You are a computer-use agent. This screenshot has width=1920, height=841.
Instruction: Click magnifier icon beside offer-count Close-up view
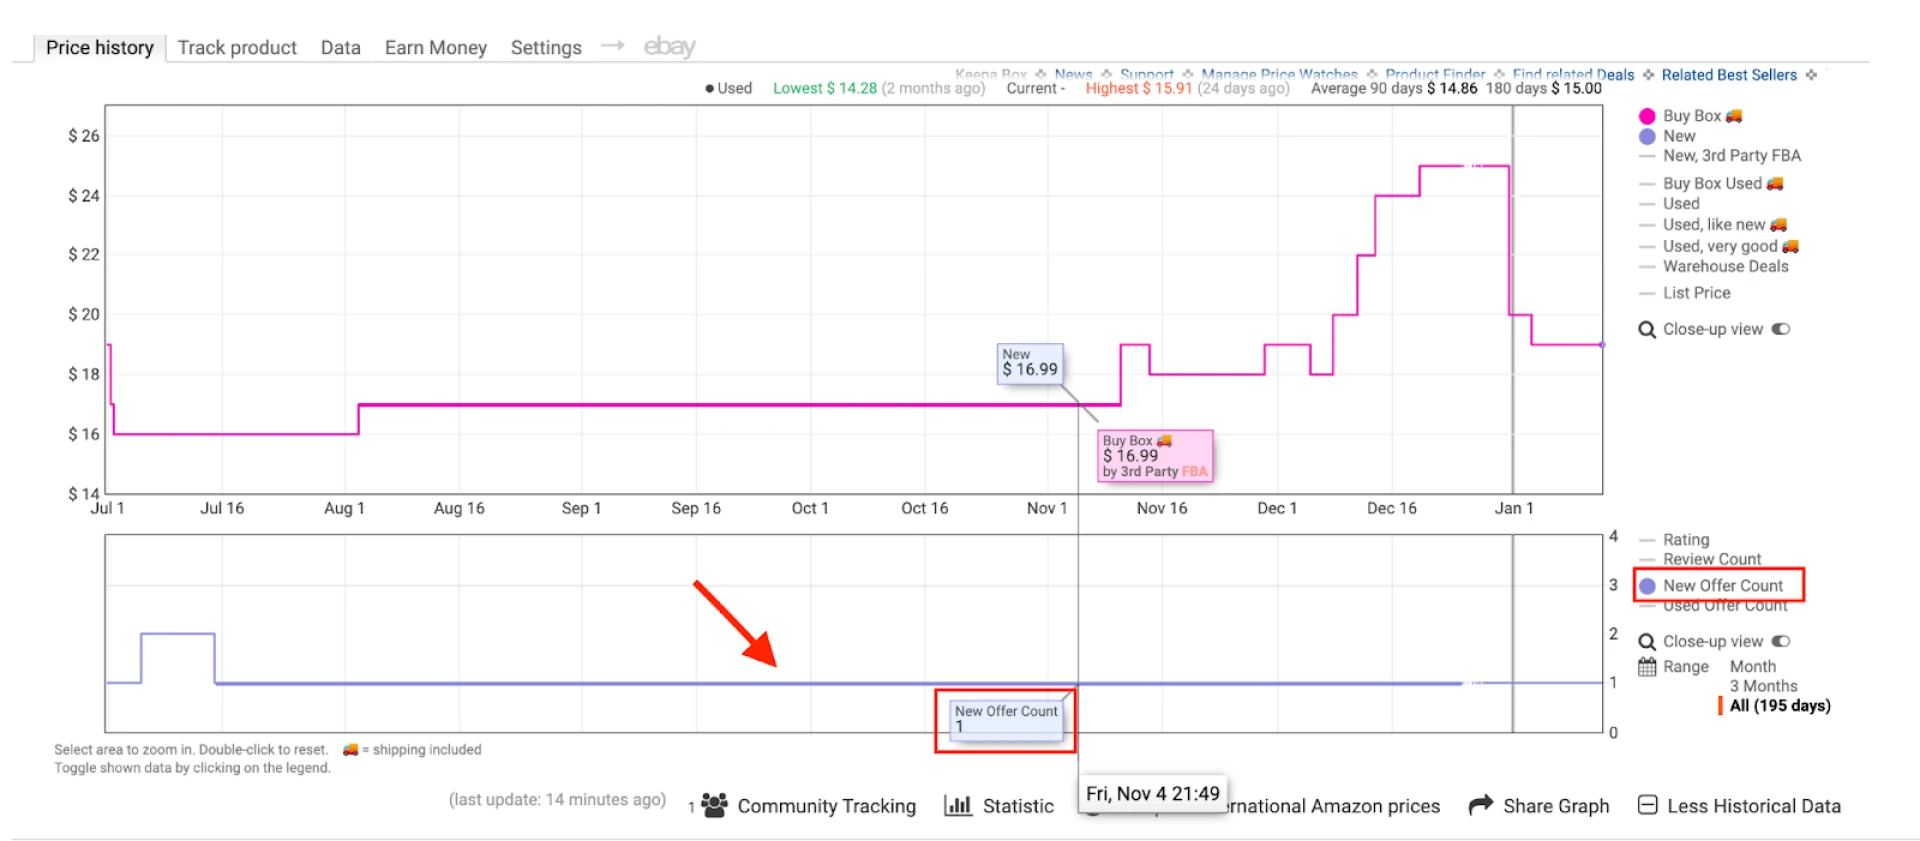[x=1647, y=641]
